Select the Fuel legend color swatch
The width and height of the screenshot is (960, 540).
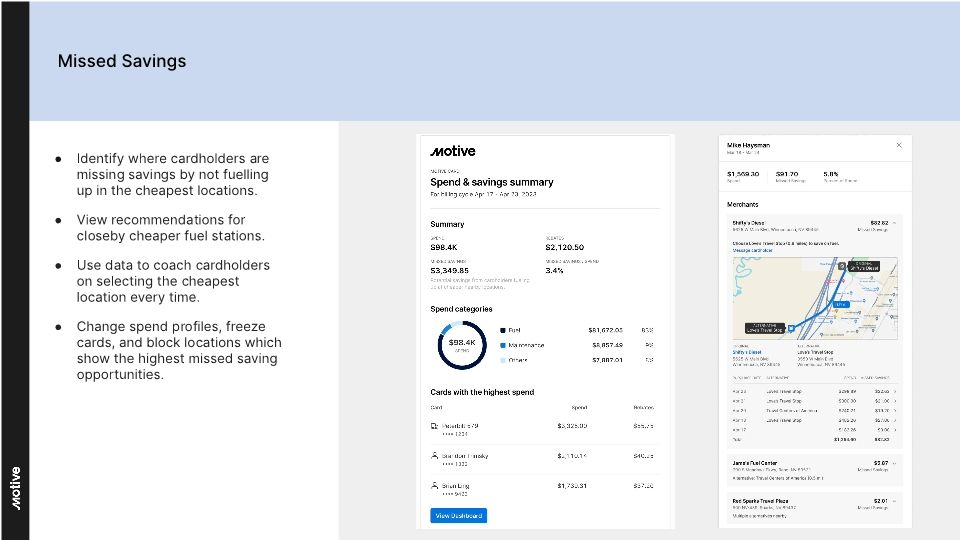click(503, 330)
